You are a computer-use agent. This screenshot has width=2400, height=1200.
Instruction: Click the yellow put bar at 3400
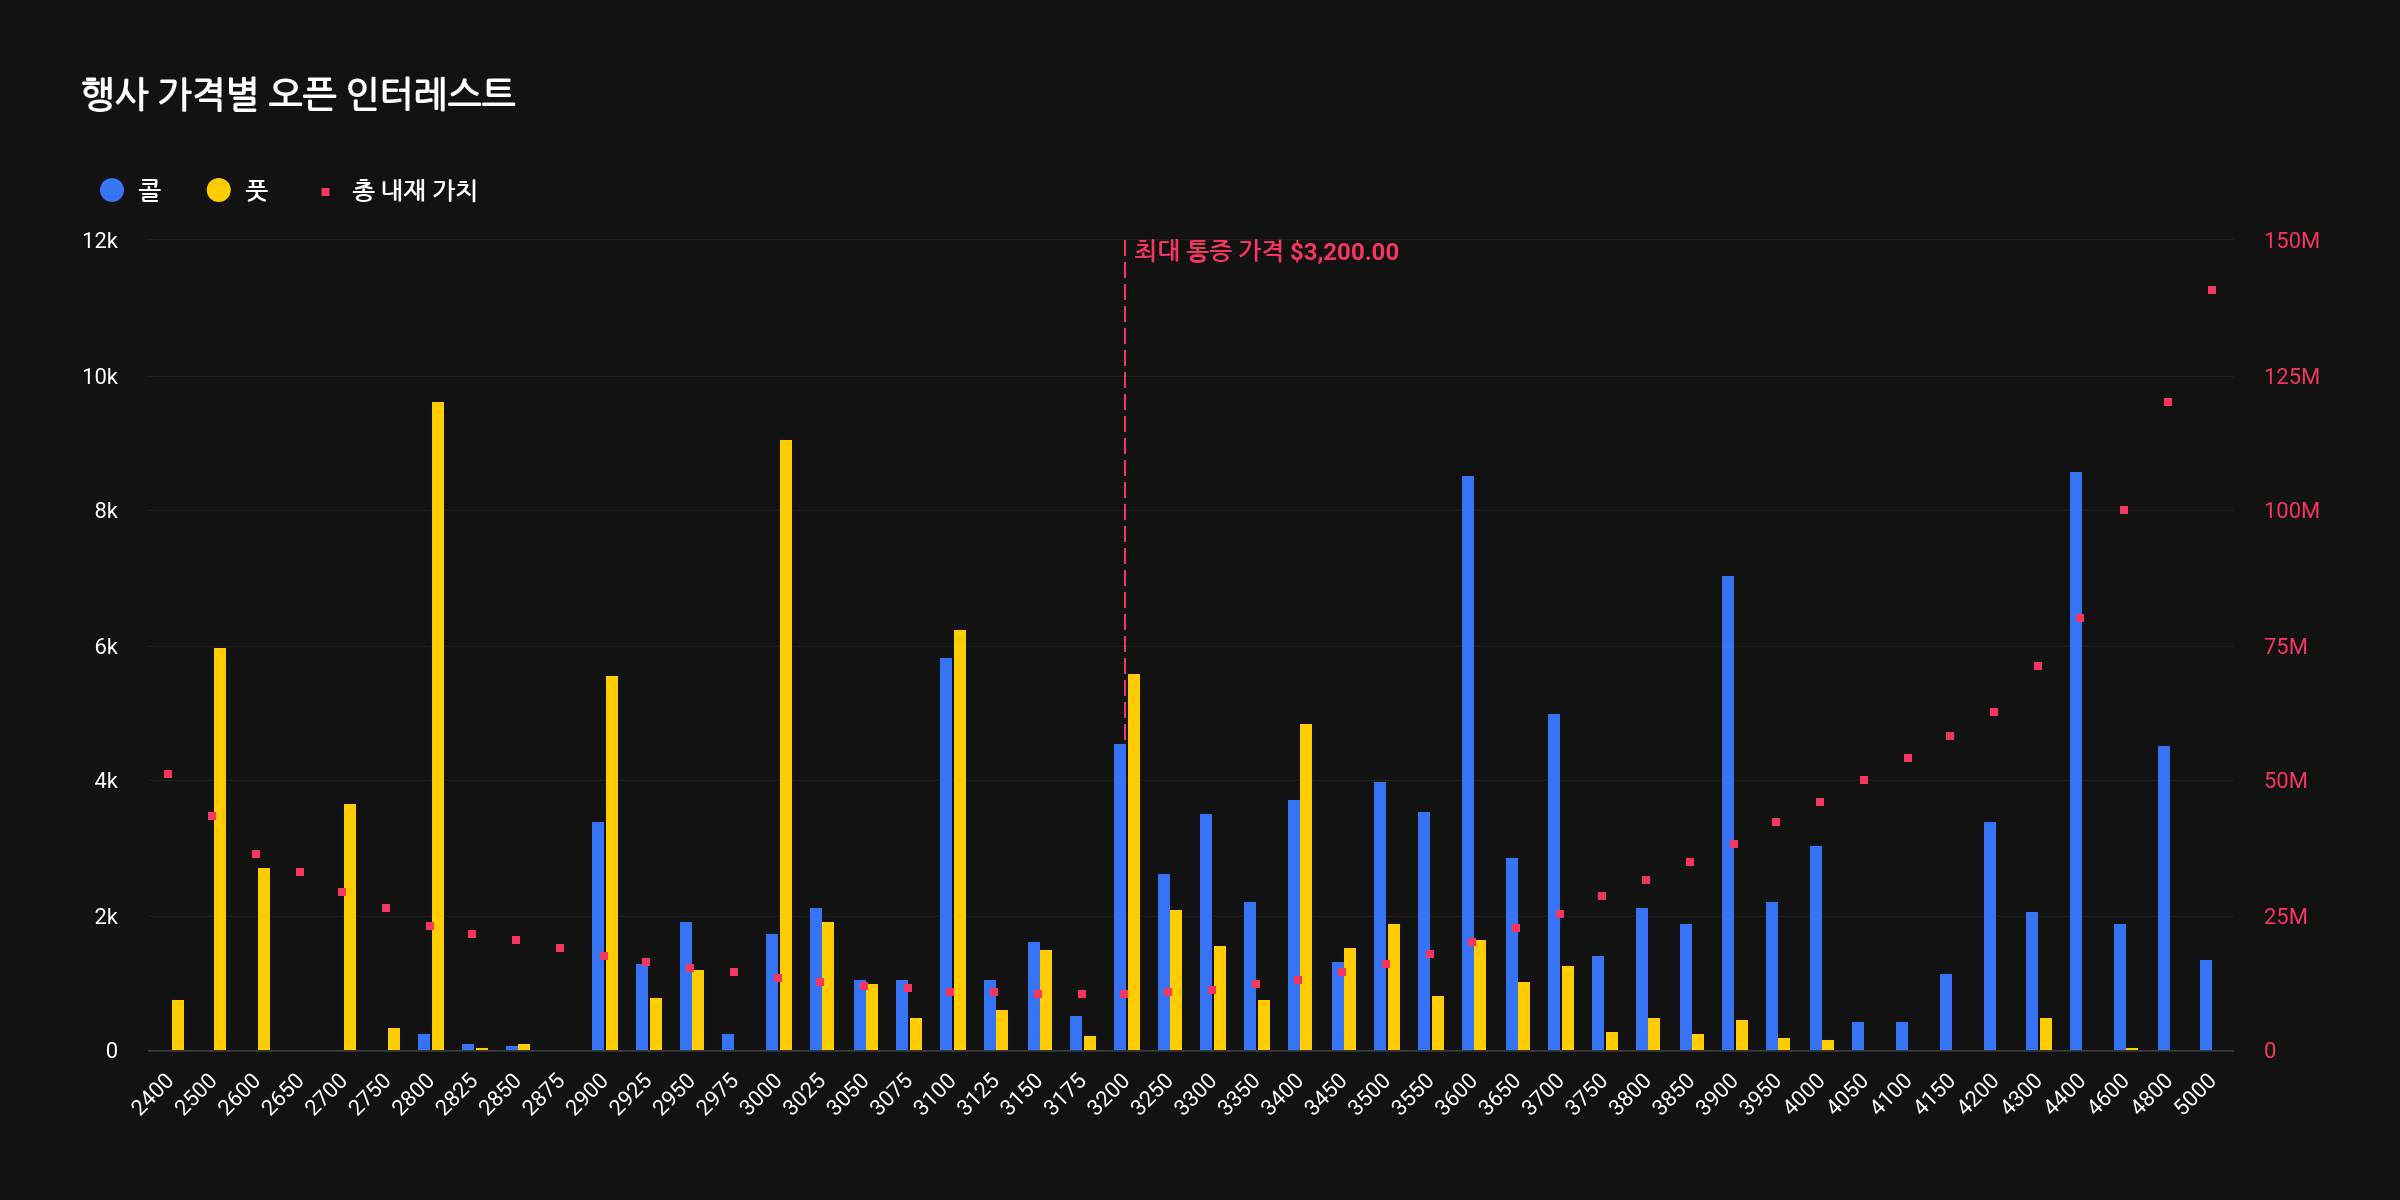[x=1306, y=886]
